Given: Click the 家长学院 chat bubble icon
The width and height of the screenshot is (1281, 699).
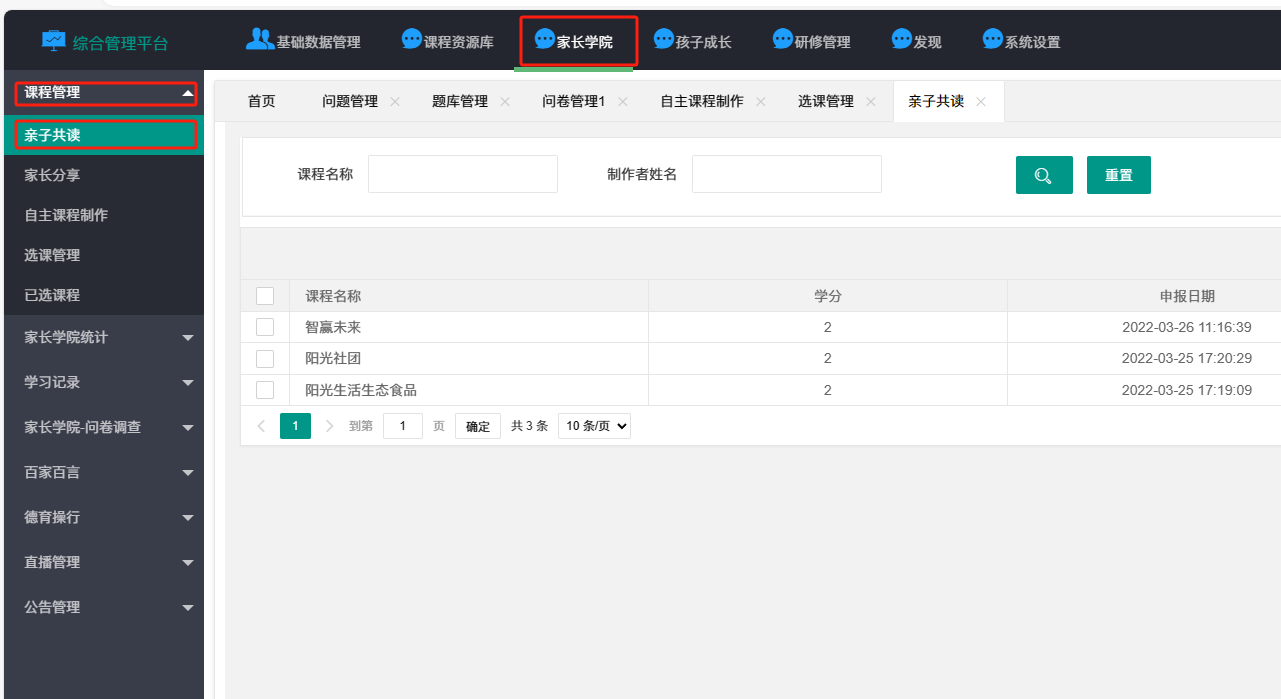Looking at the screenshot, I should [545, 39].
